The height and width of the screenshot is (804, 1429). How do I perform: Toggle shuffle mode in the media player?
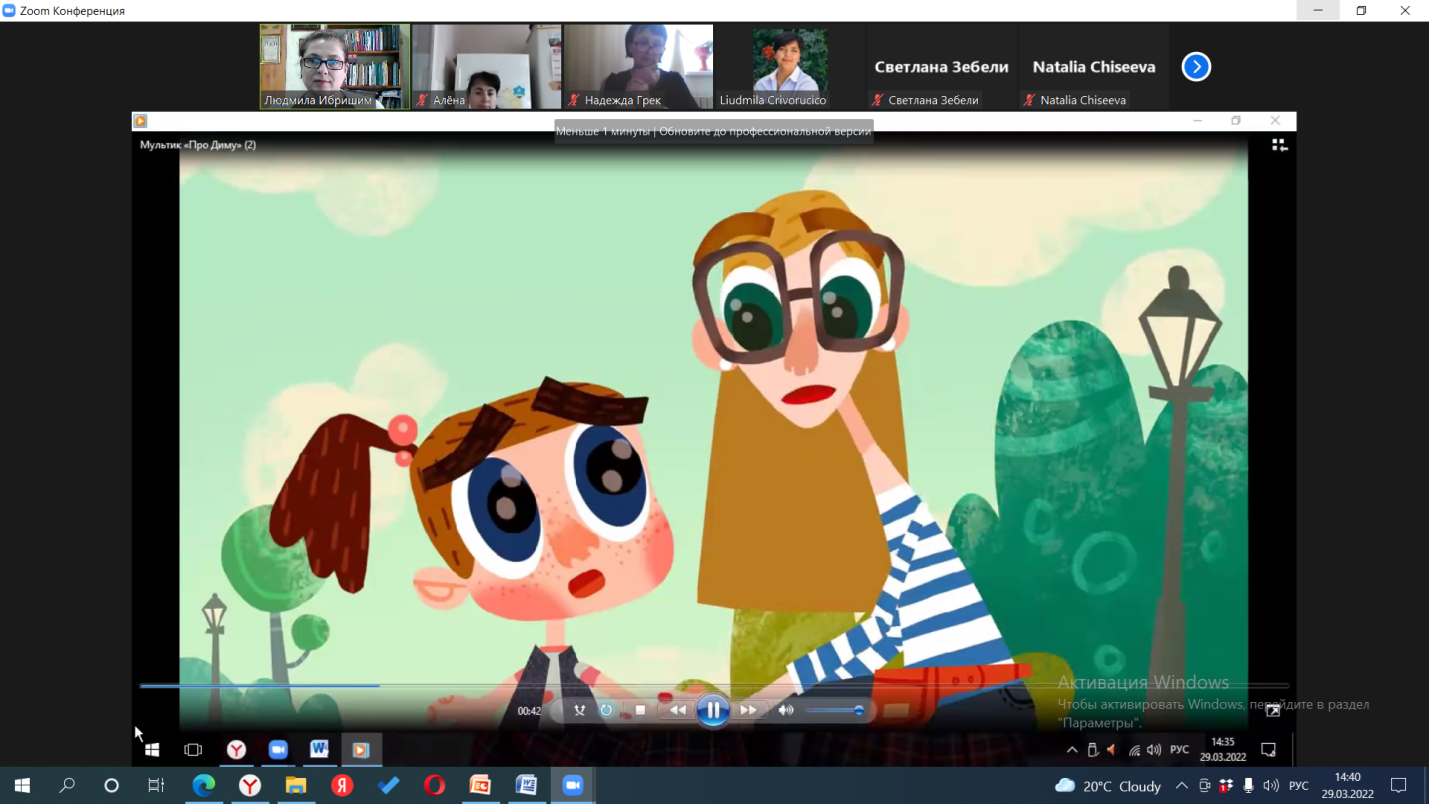click(x=579, y=710)
